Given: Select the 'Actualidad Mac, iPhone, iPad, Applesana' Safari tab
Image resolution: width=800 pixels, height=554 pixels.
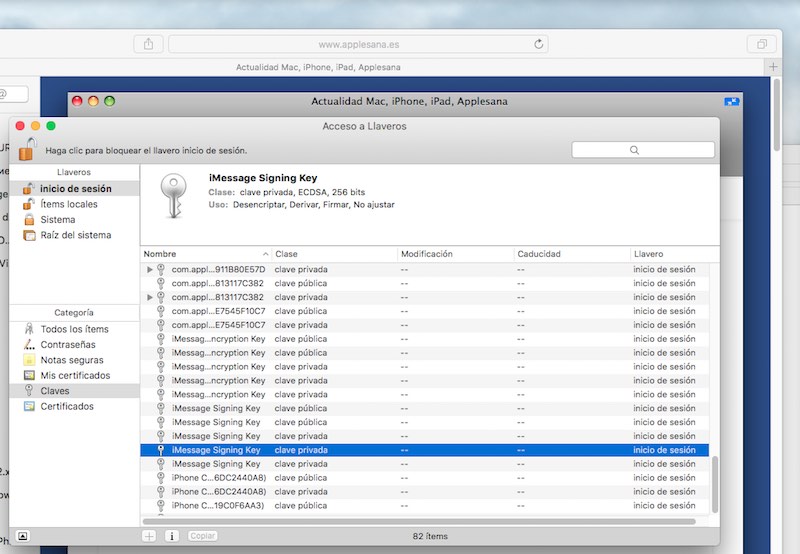Looking at the screenshot, I should 318,67.
